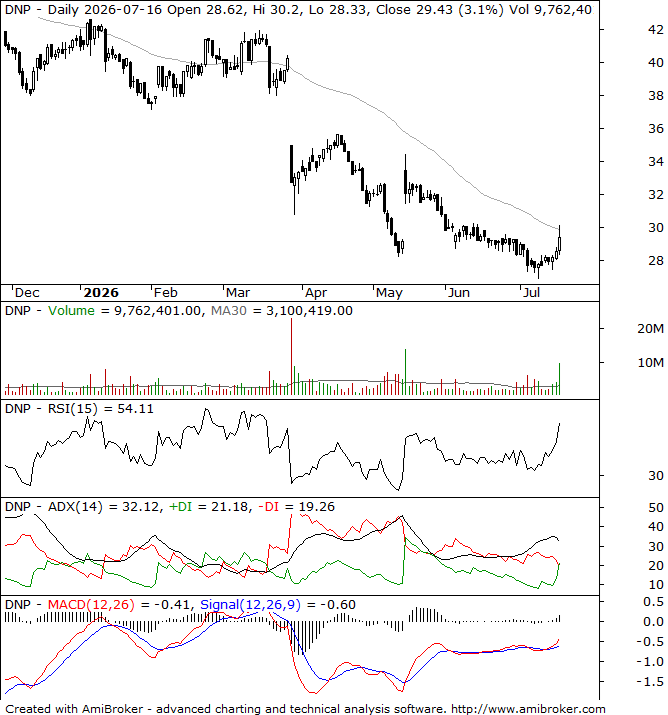Click the last green volume bar in July
This screenshot has height=715, width=668.
(559, 379)
